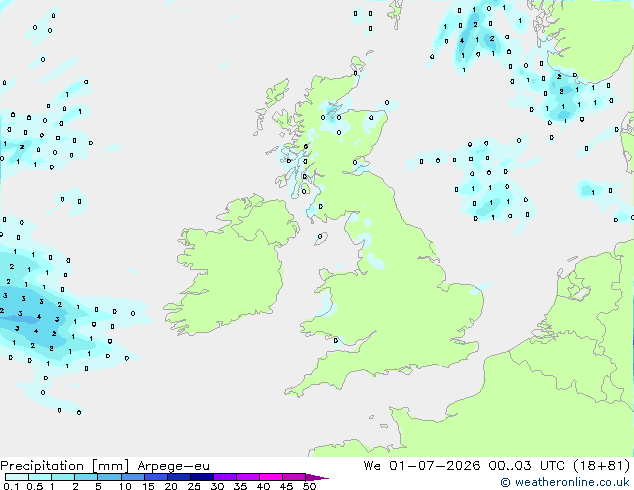The width and height of the screenshot is (634, 490).
Task: Click the 'Arpege-eu' model name label
Action: 173,466
